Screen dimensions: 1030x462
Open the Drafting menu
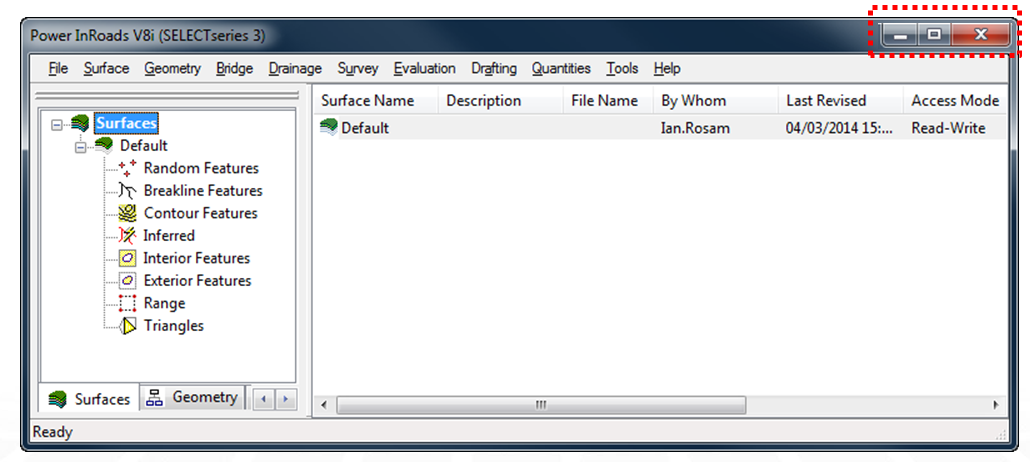point(494,68)
